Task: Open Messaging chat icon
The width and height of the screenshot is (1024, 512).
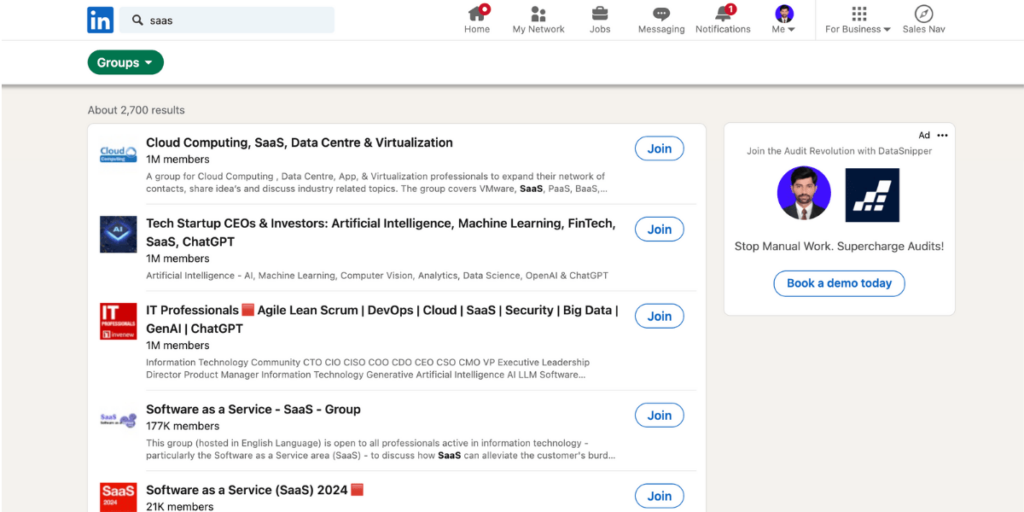Action: click(661, 14)
